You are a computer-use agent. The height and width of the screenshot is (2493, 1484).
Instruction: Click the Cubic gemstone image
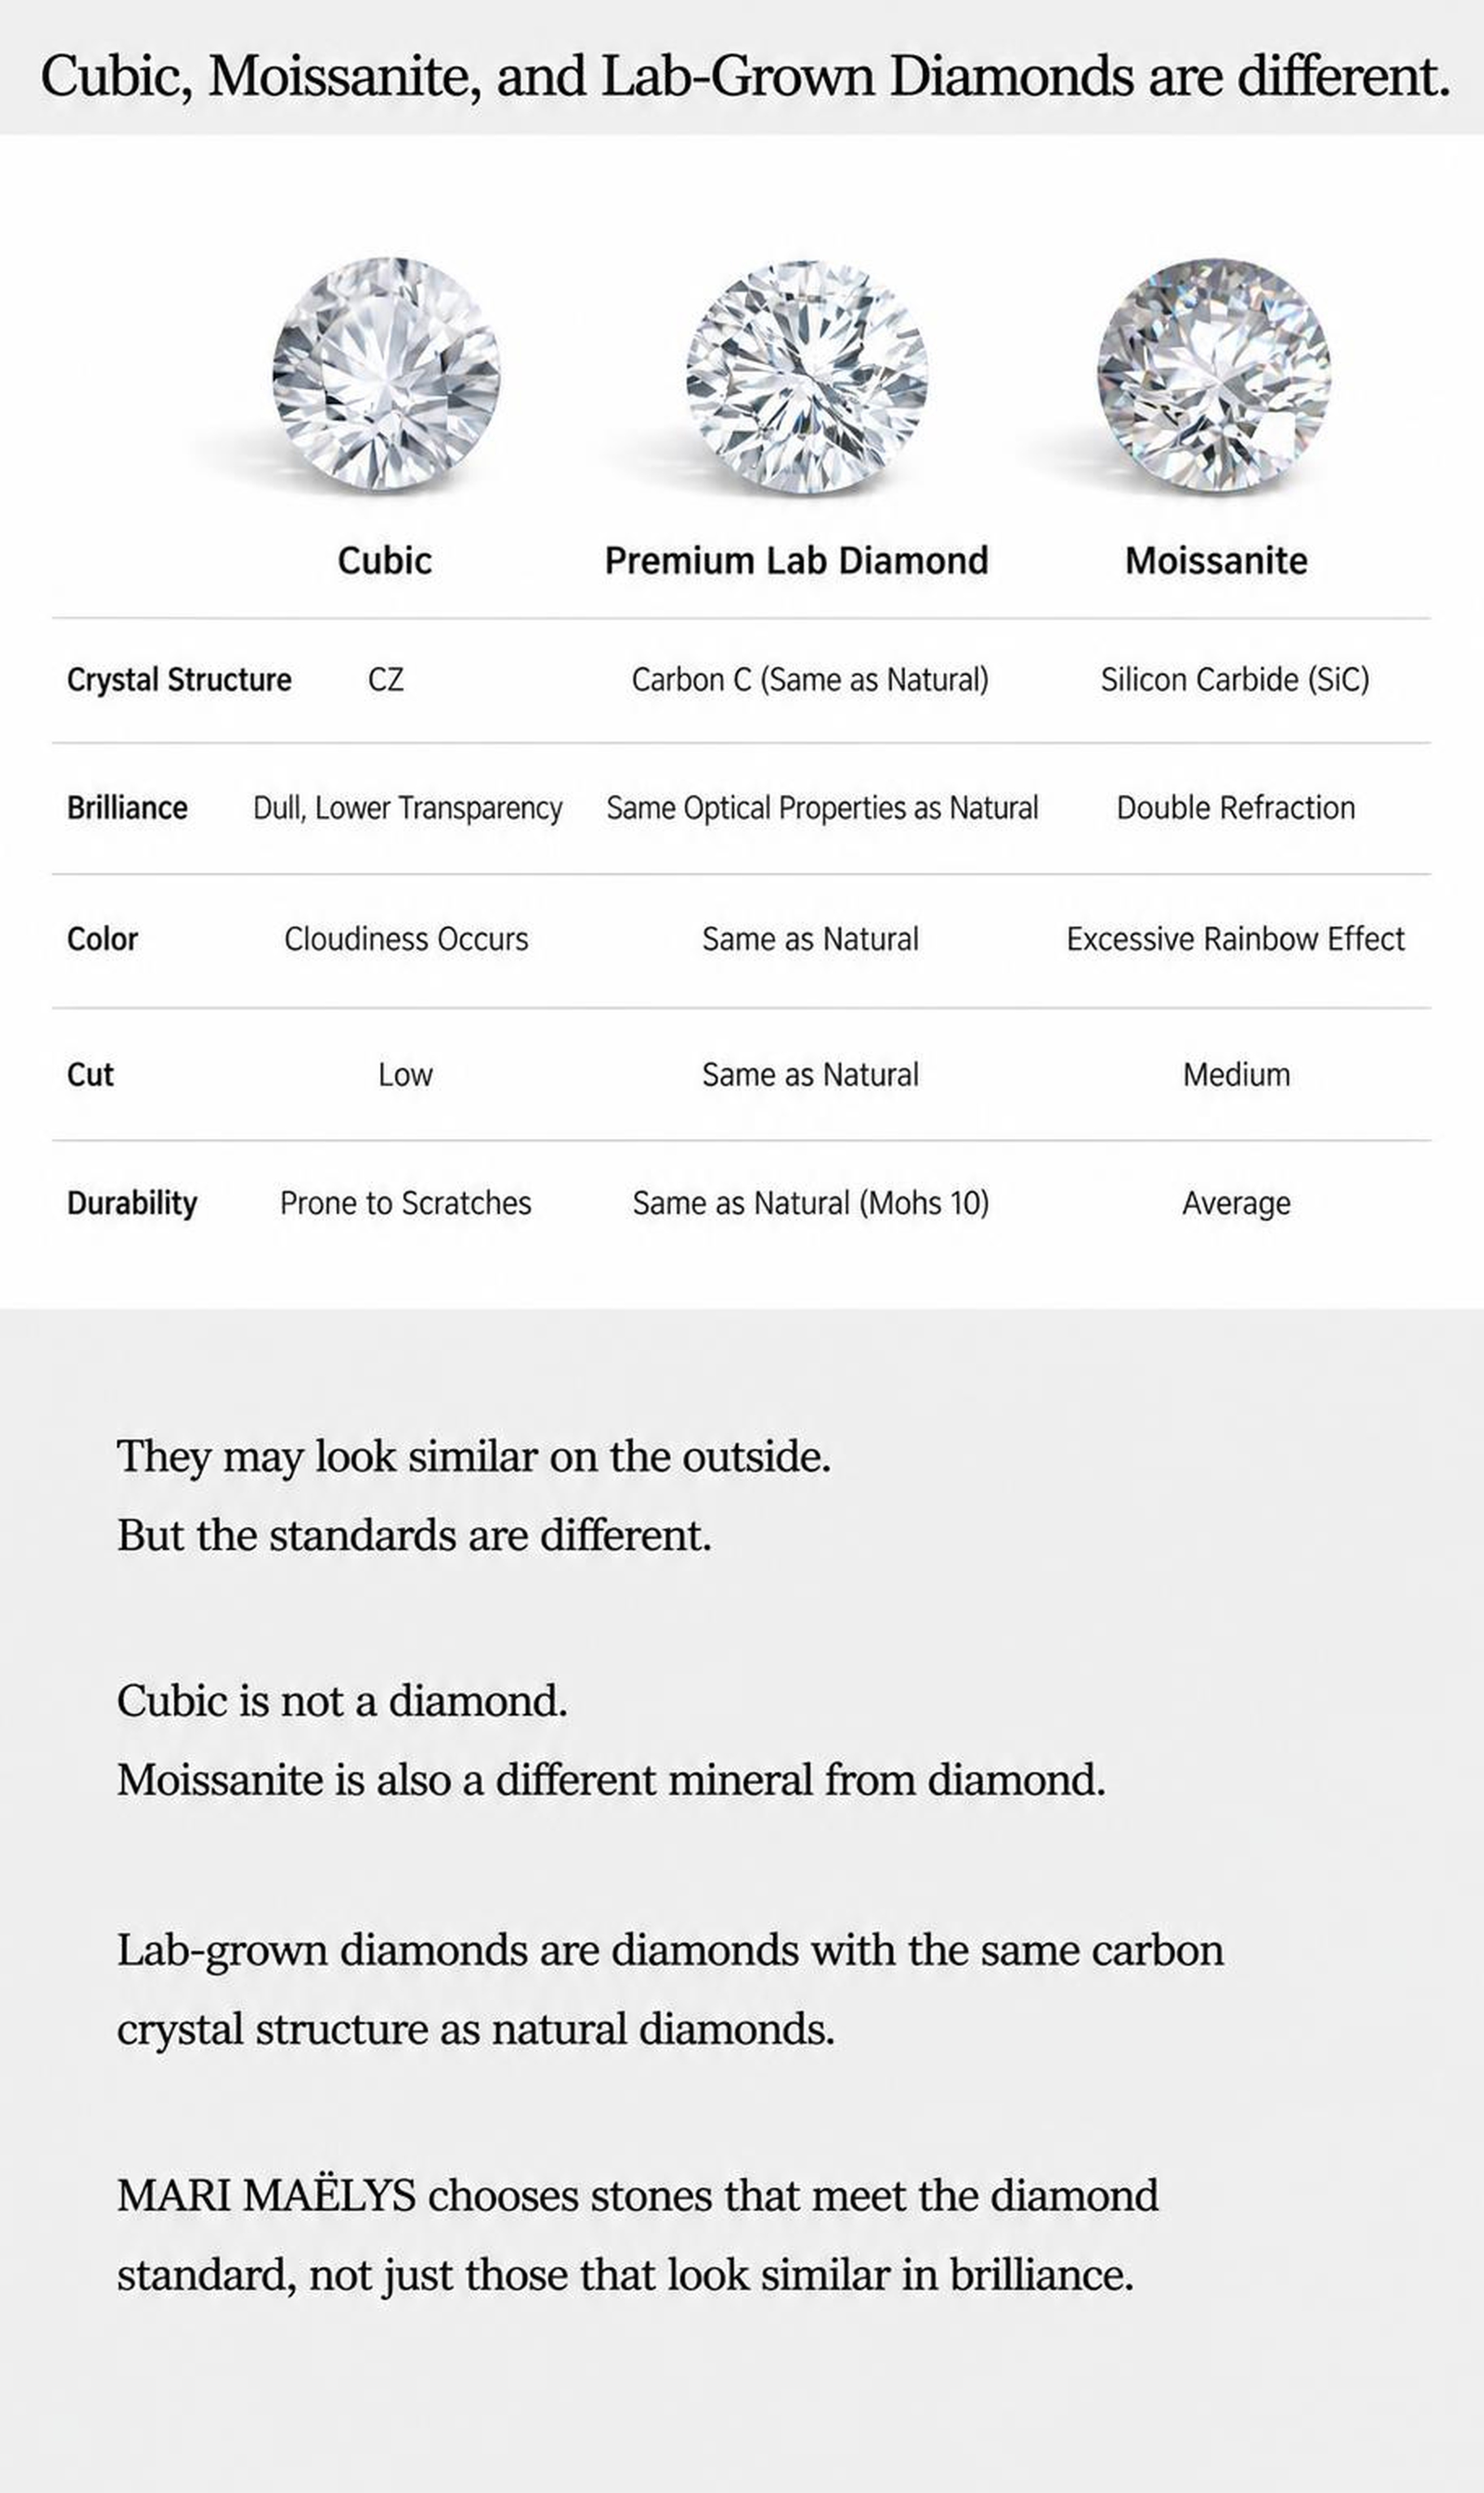386,374
